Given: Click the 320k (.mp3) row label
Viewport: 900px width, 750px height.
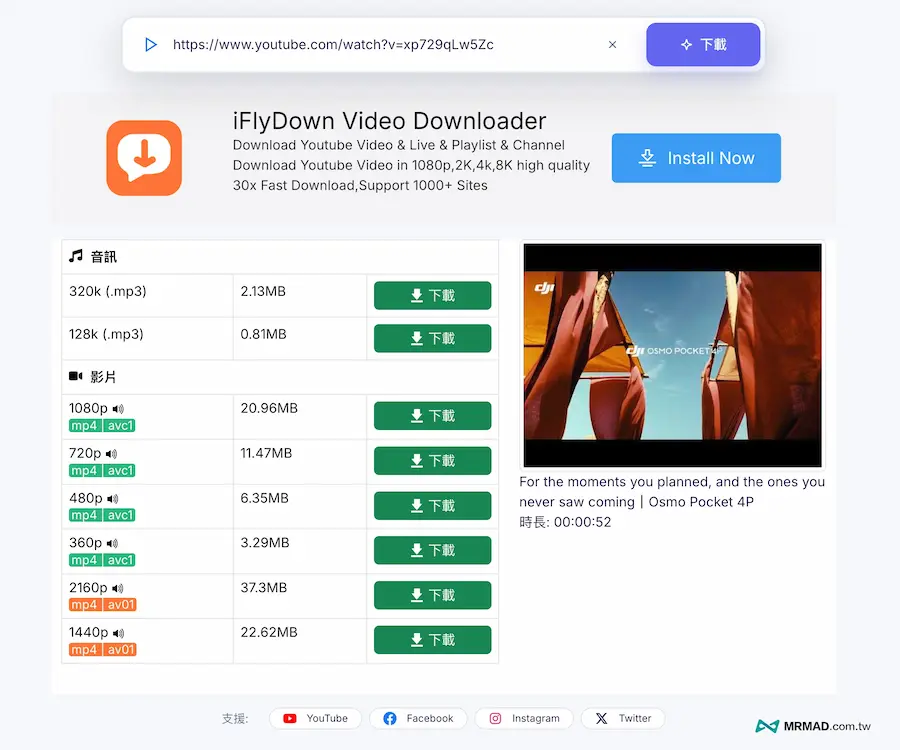Looking at the screenshot, I should (x=107, y=292).
